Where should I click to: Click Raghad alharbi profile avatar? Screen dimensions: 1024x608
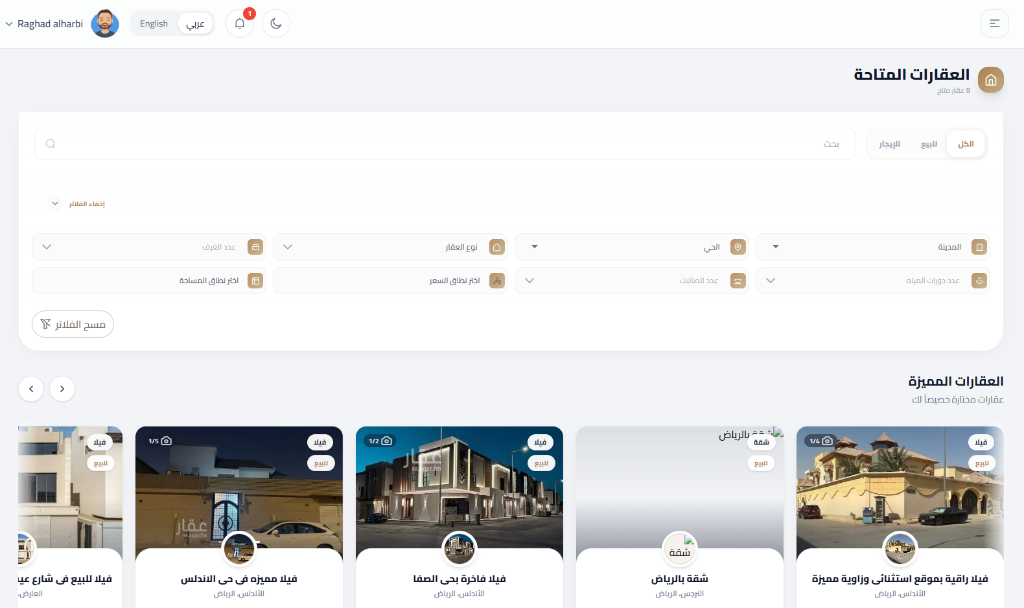(x=104, y=24)
